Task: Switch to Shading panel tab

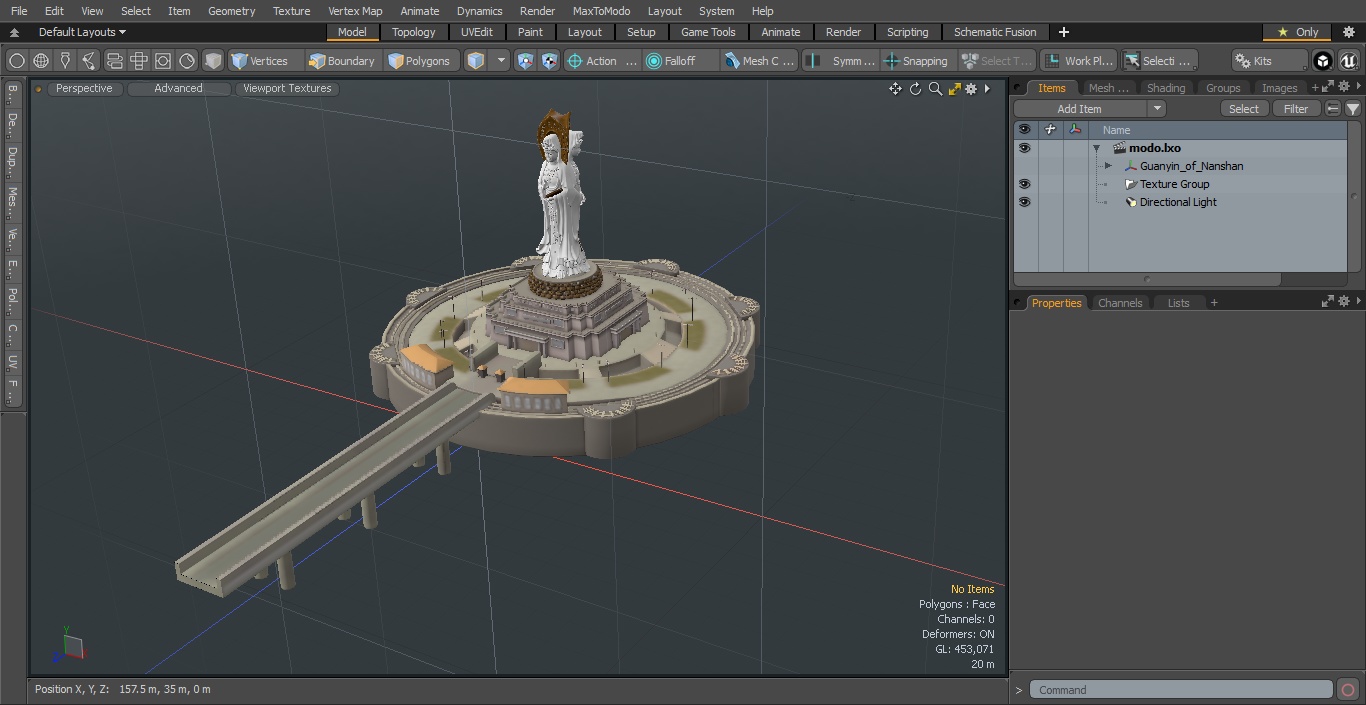Action: coord(1165,88)
